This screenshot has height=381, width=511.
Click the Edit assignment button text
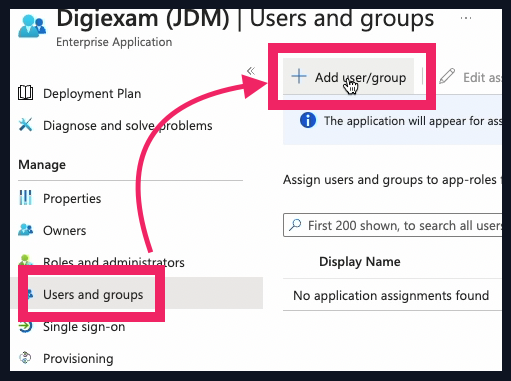click(x=482, y=77)
